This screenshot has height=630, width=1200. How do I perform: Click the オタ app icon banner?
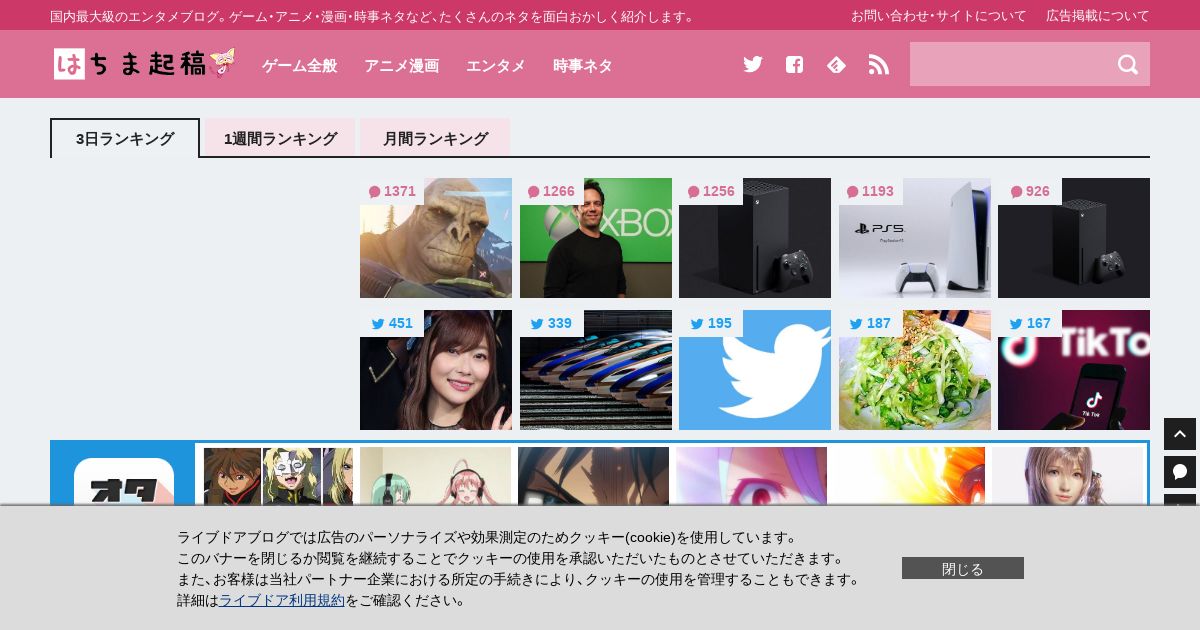pos(123,480)
